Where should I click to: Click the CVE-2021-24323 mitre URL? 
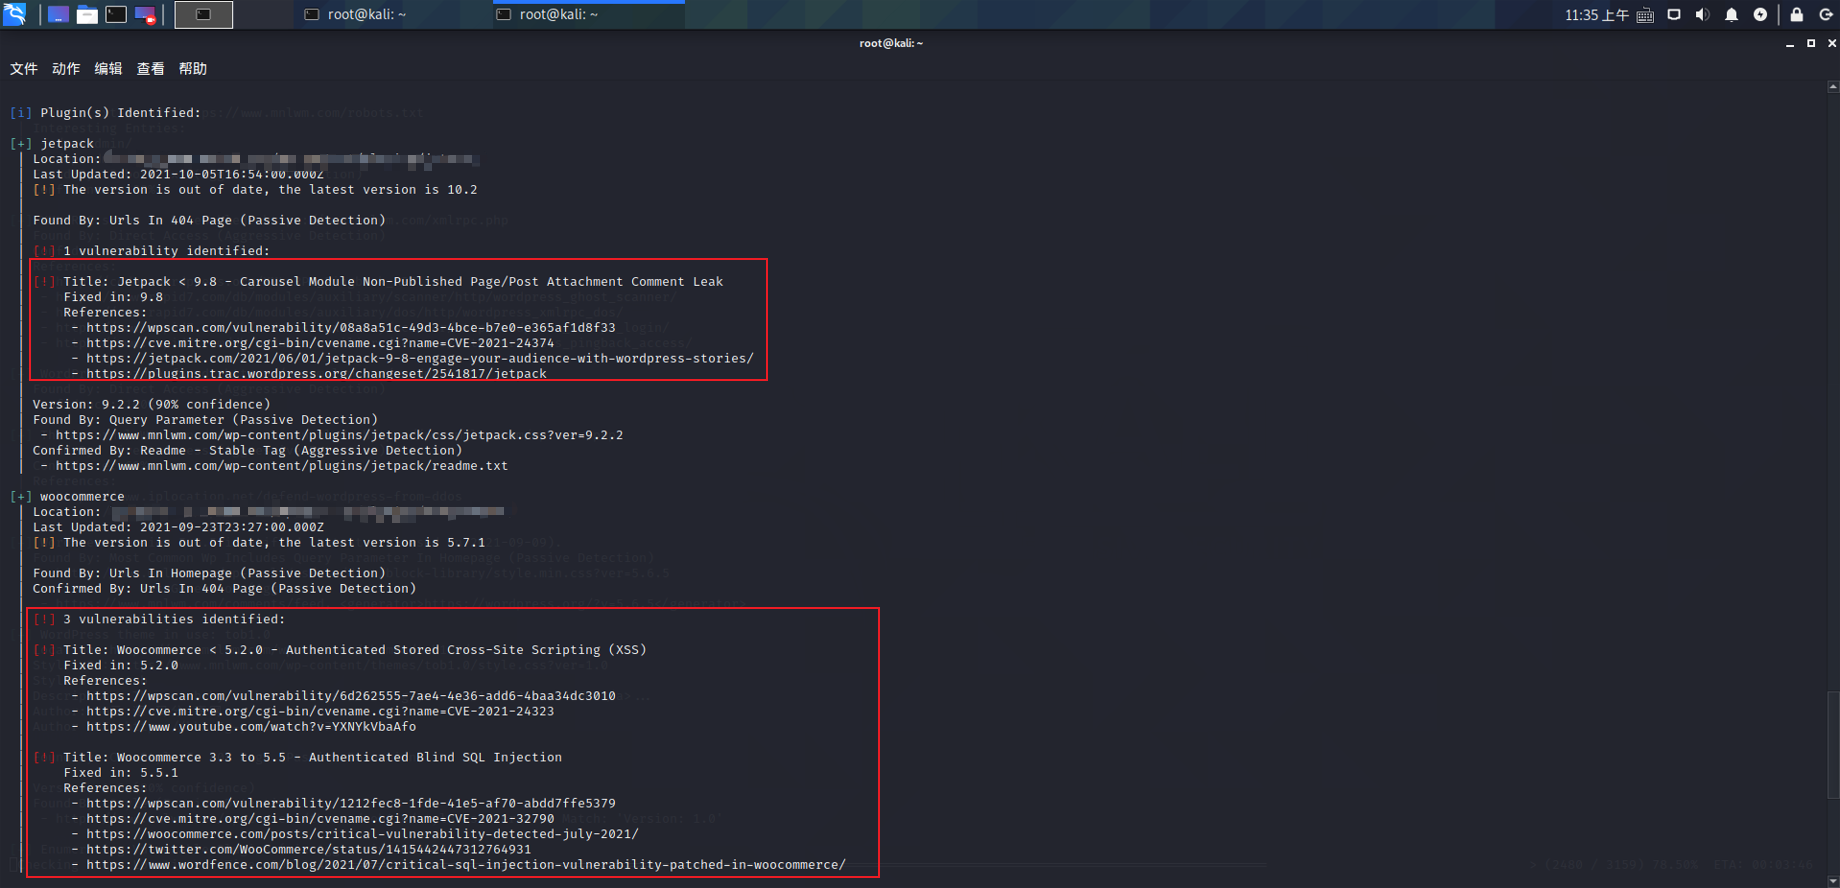320,712
